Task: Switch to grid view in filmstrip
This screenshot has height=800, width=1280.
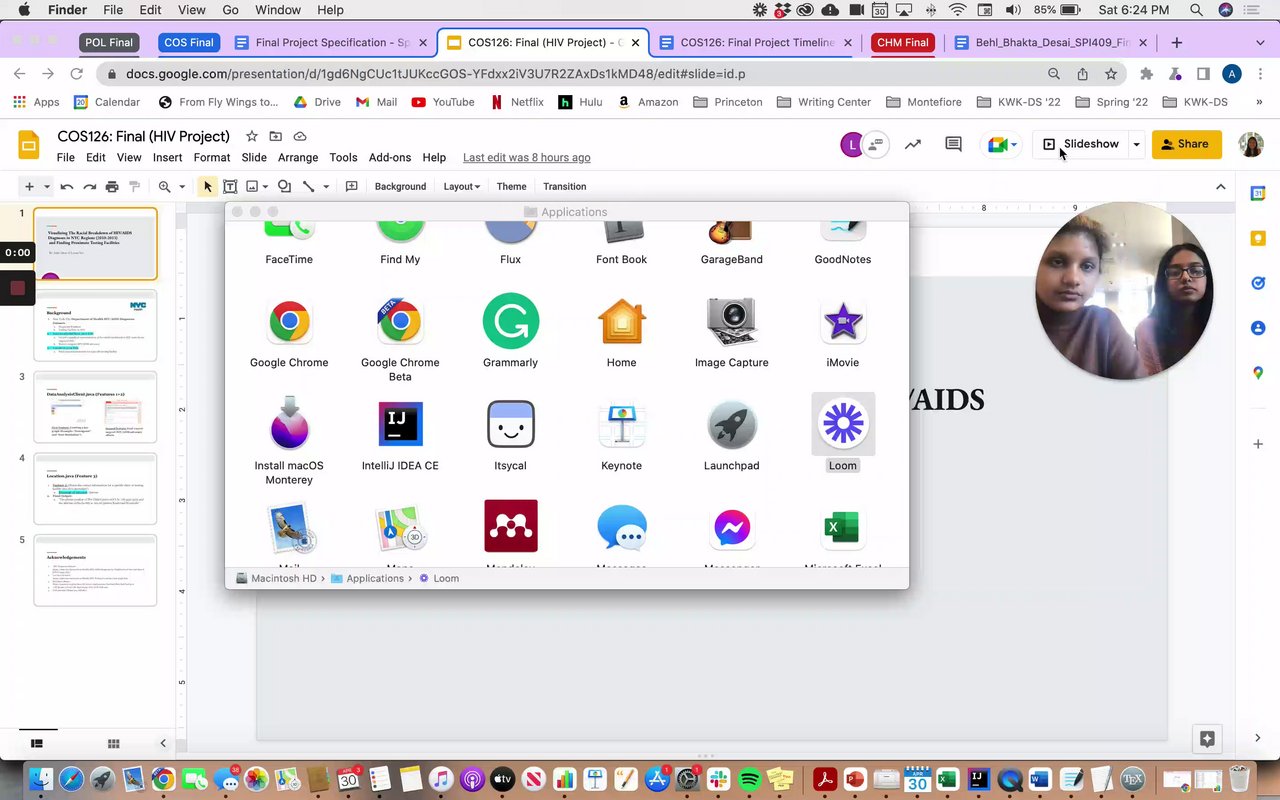Action: click(113, 743)
